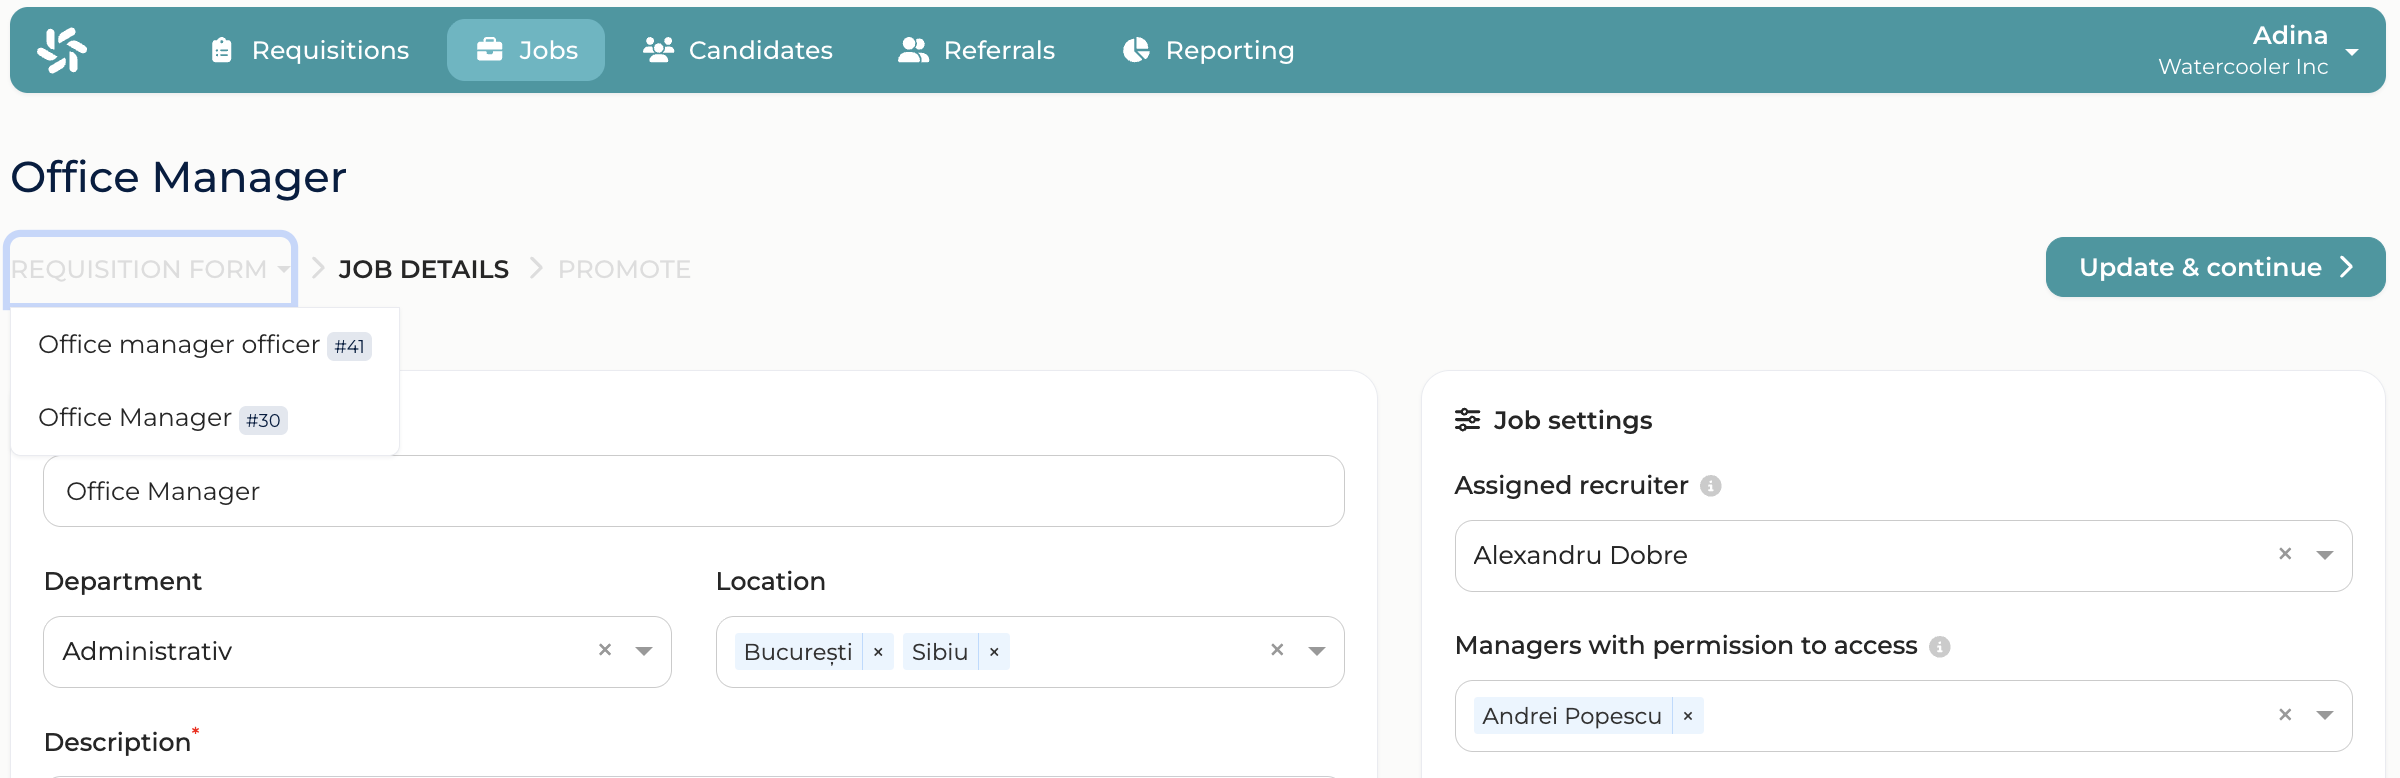Remove Andrei Popescu from managers
This screenshot has width=2400, height=778.
1688,716
